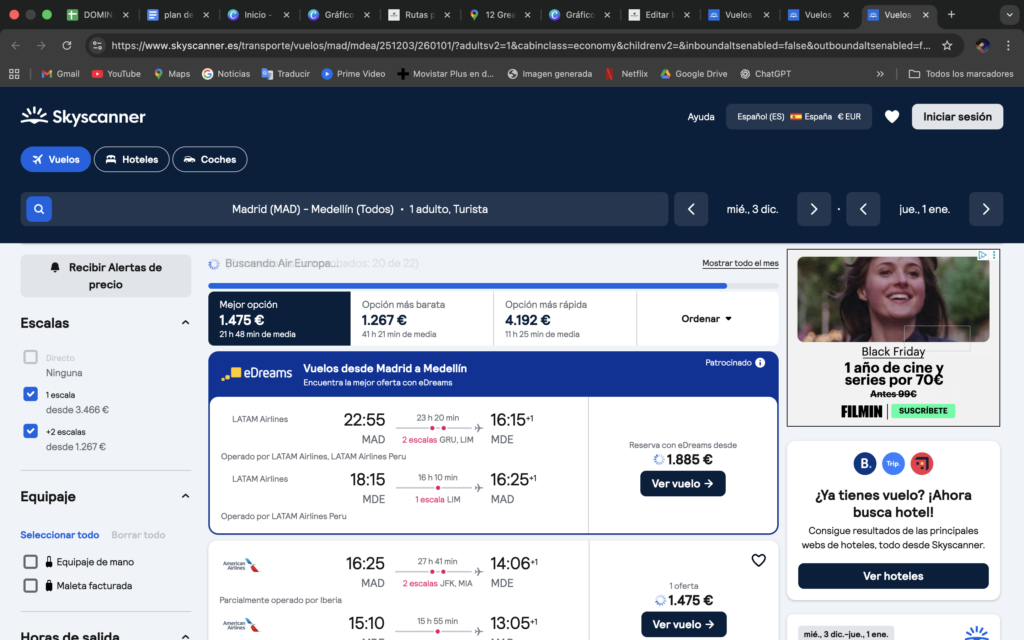Viewport: 1024px width, 640px height.
Task: Go to previous departure date arrow
Action: coord(691,209)
